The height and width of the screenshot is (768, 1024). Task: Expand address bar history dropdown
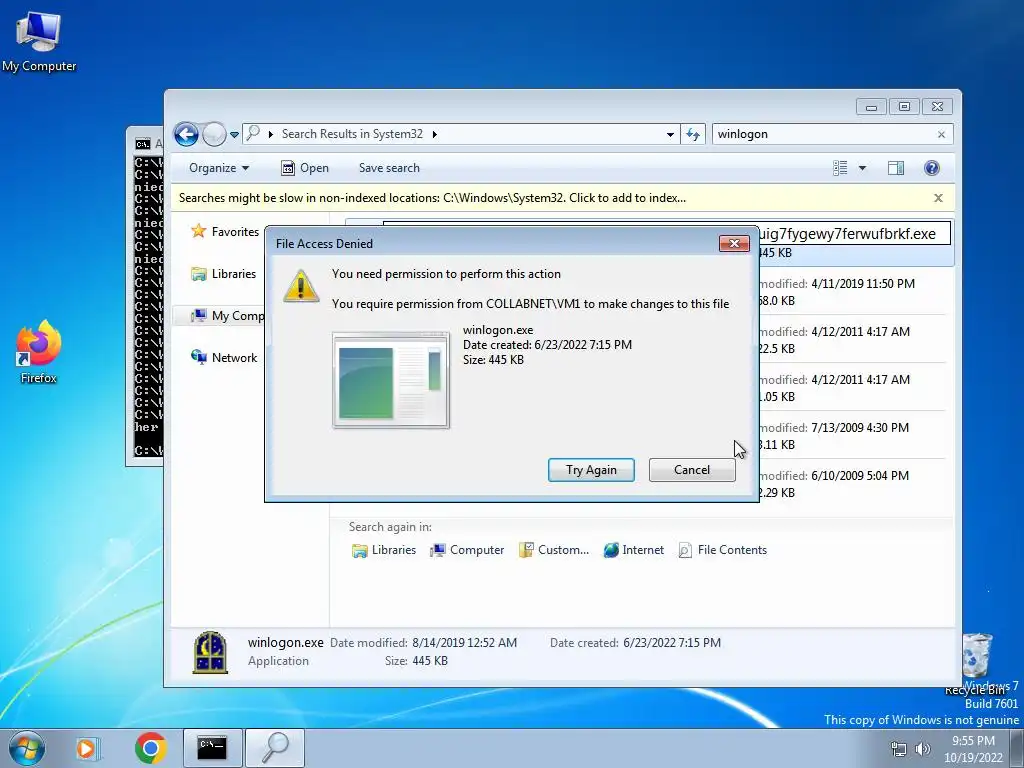pos(670,135)
